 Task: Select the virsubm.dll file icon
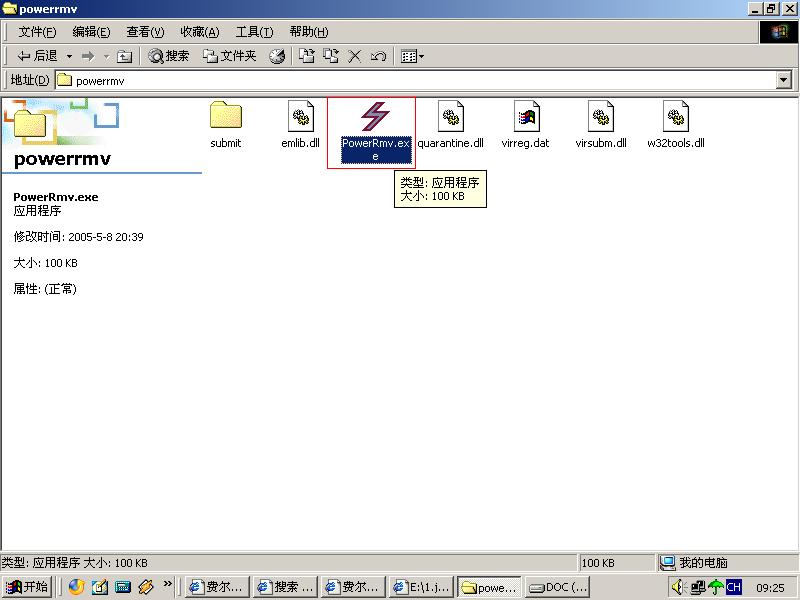tap(601, 116)
